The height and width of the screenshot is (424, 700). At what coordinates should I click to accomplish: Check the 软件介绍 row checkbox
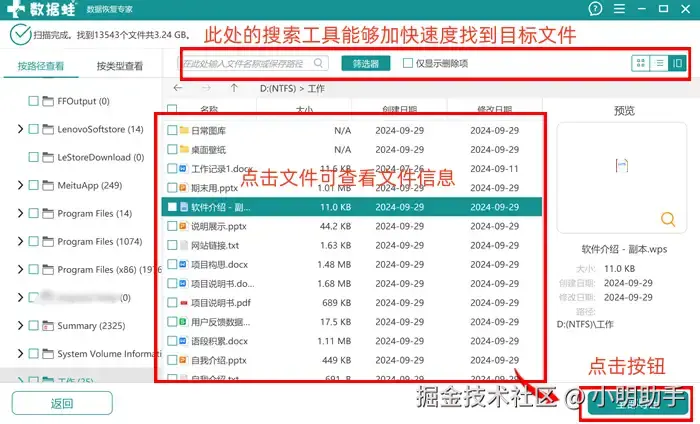point(172,207)
